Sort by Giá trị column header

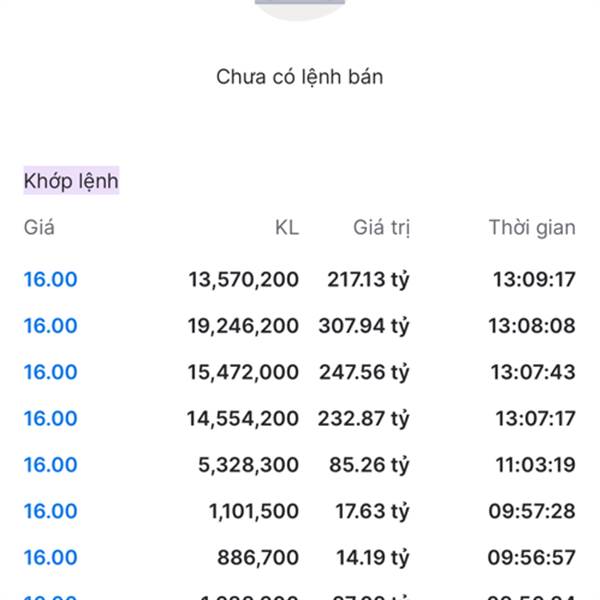point(382,227)
